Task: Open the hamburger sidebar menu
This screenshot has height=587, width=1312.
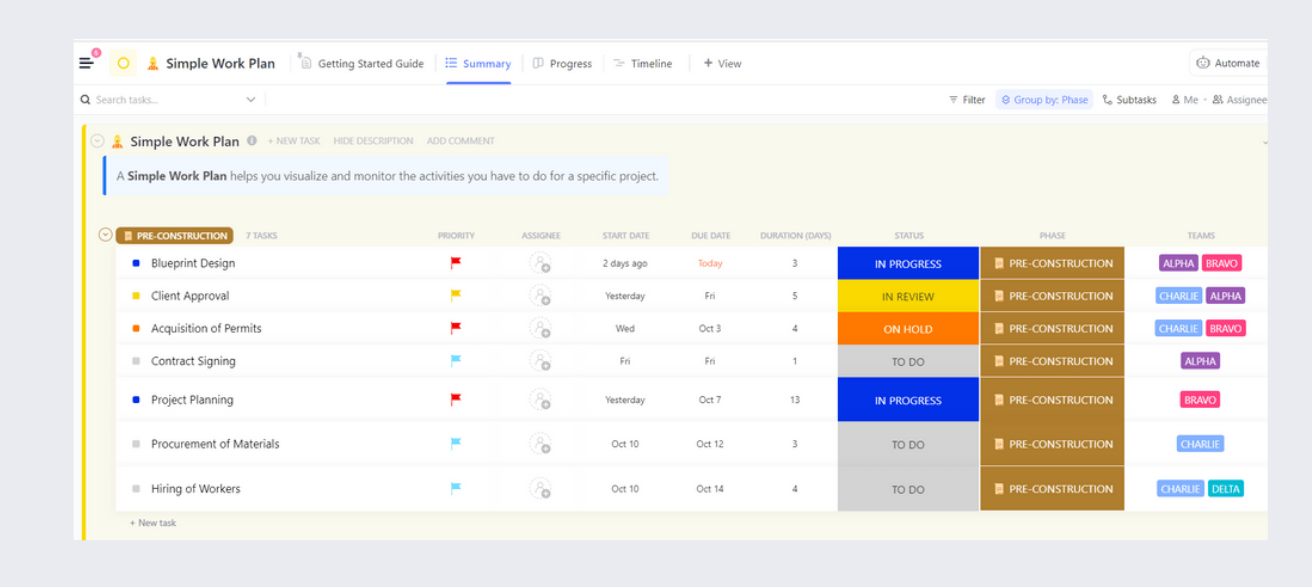Action: pos(87,63)
